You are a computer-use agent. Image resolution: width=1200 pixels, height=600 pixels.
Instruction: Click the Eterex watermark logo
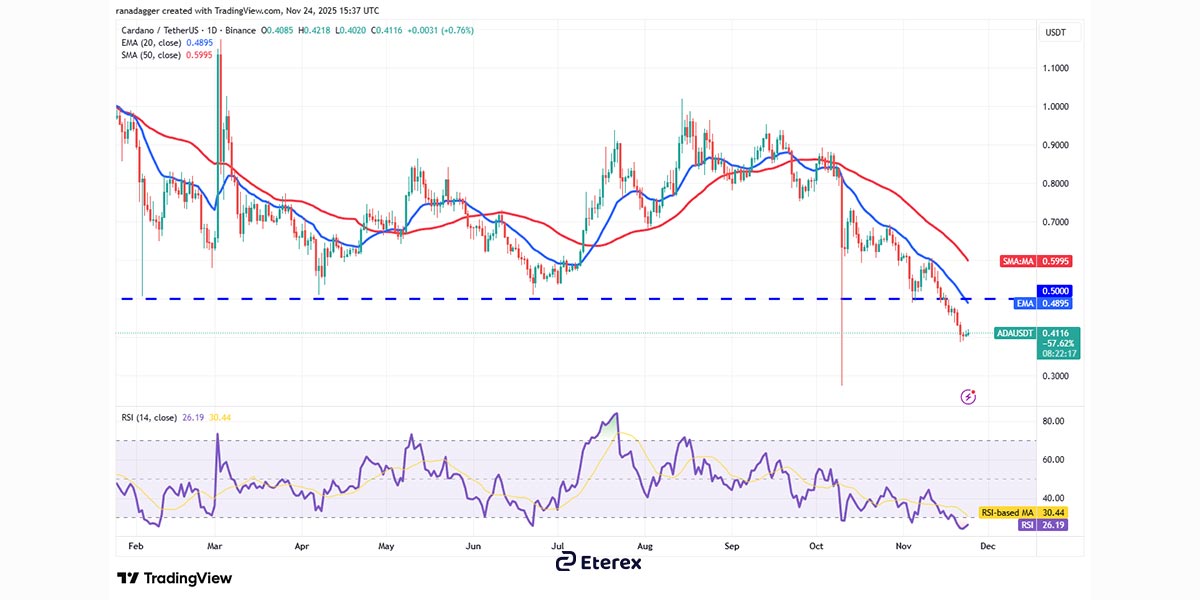click(x=599, y=562)
